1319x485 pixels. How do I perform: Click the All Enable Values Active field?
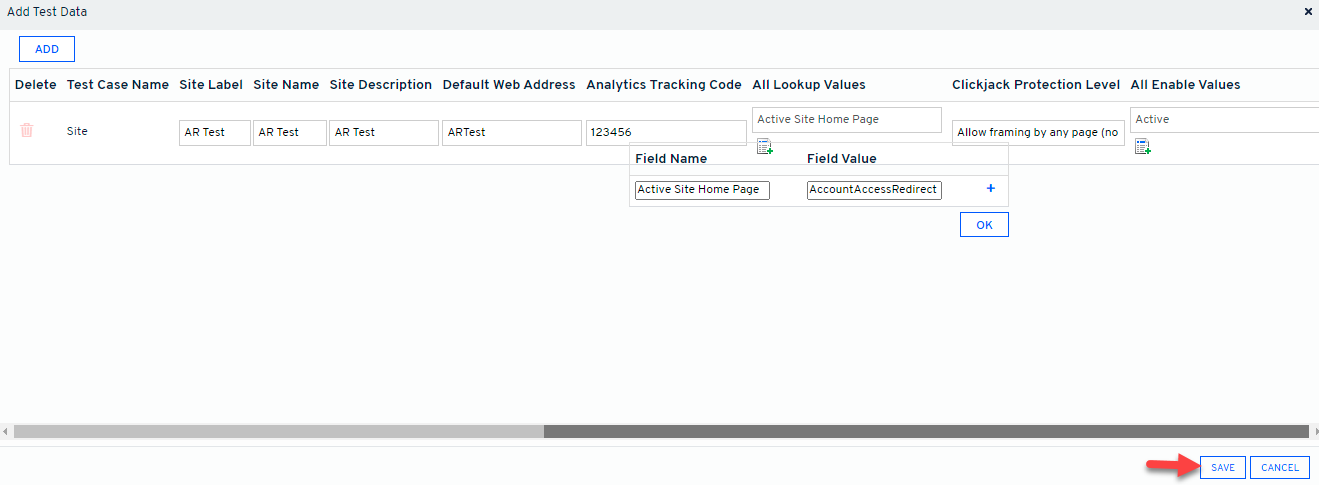tap(1223, 120)
